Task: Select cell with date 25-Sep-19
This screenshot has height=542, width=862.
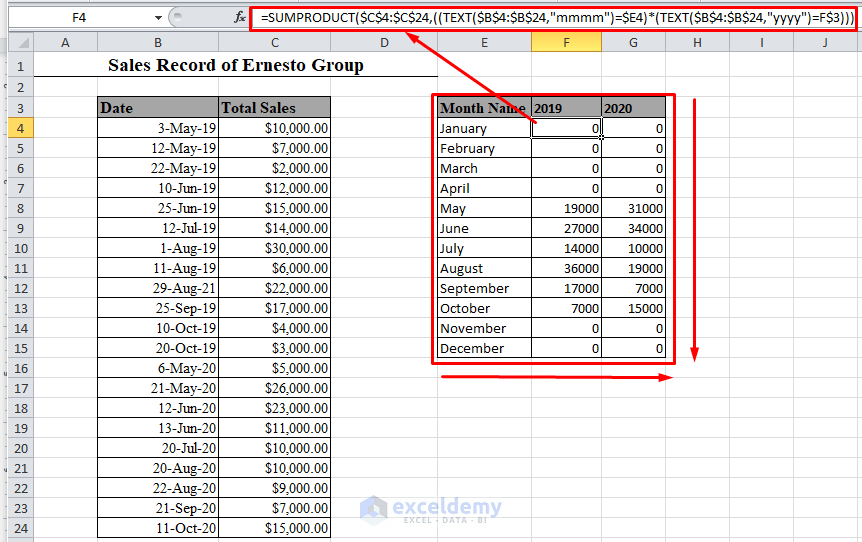Action: 158,308
